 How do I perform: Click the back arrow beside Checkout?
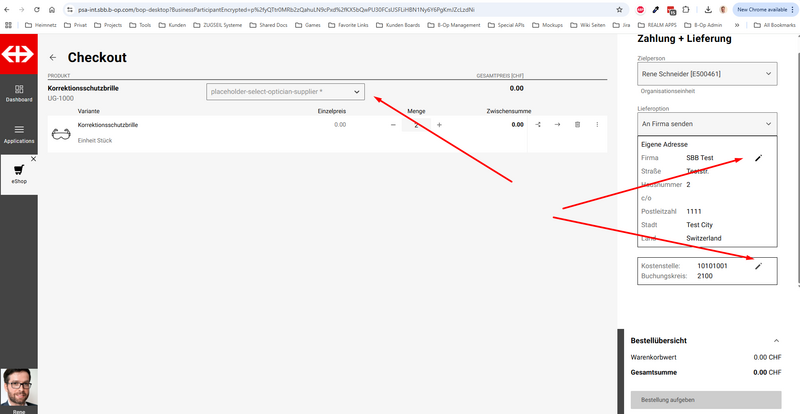pos(52,58)
